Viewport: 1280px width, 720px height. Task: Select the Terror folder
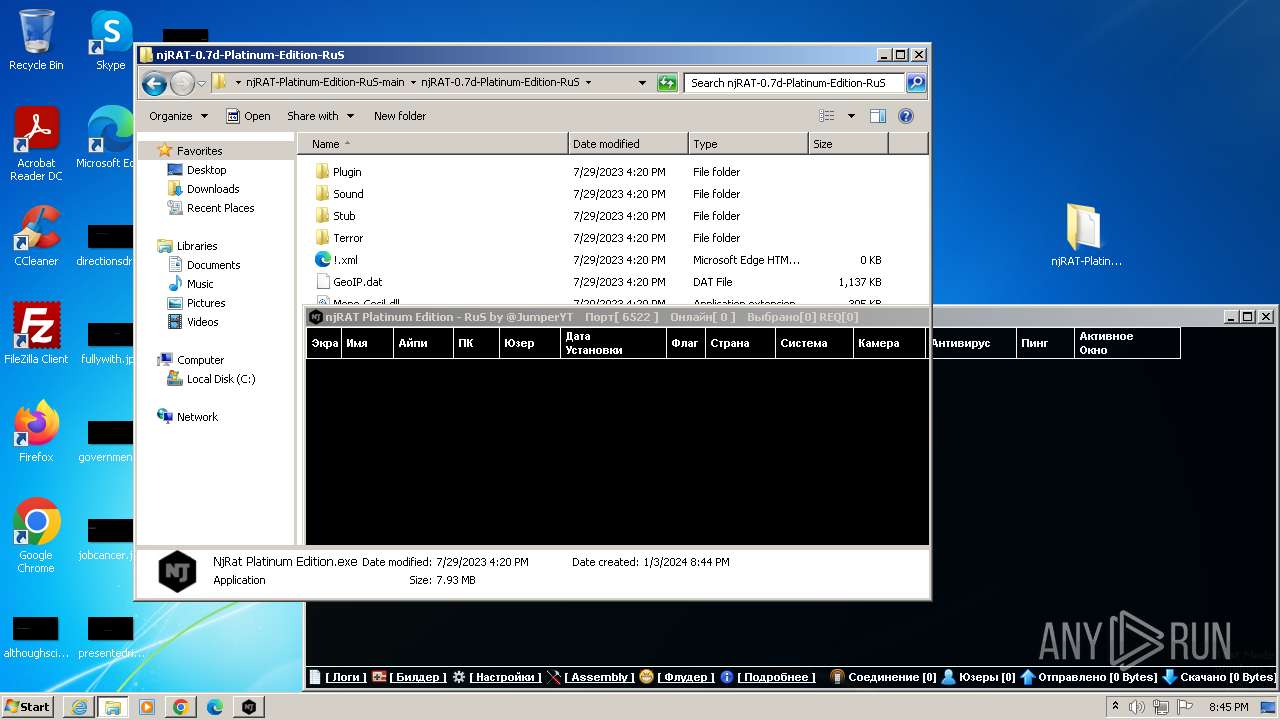tap(348, 238)
